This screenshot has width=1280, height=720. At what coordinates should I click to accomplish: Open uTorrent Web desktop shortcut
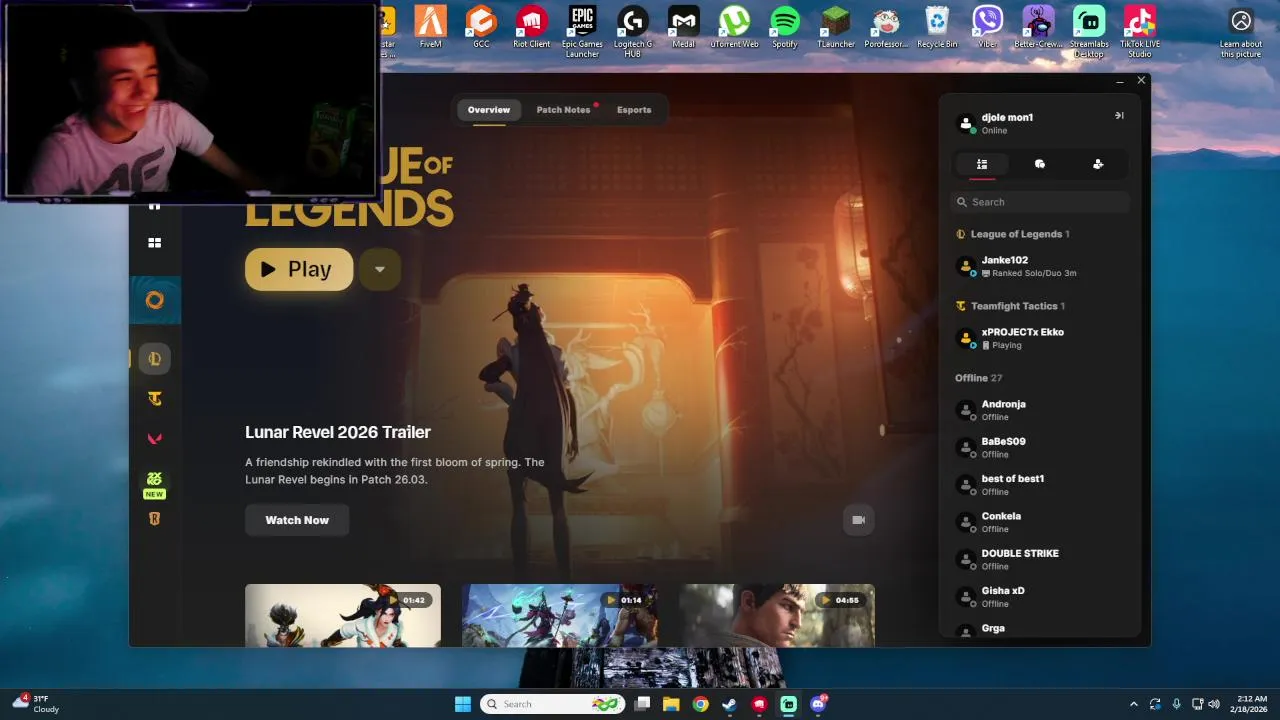click(734, 28)
